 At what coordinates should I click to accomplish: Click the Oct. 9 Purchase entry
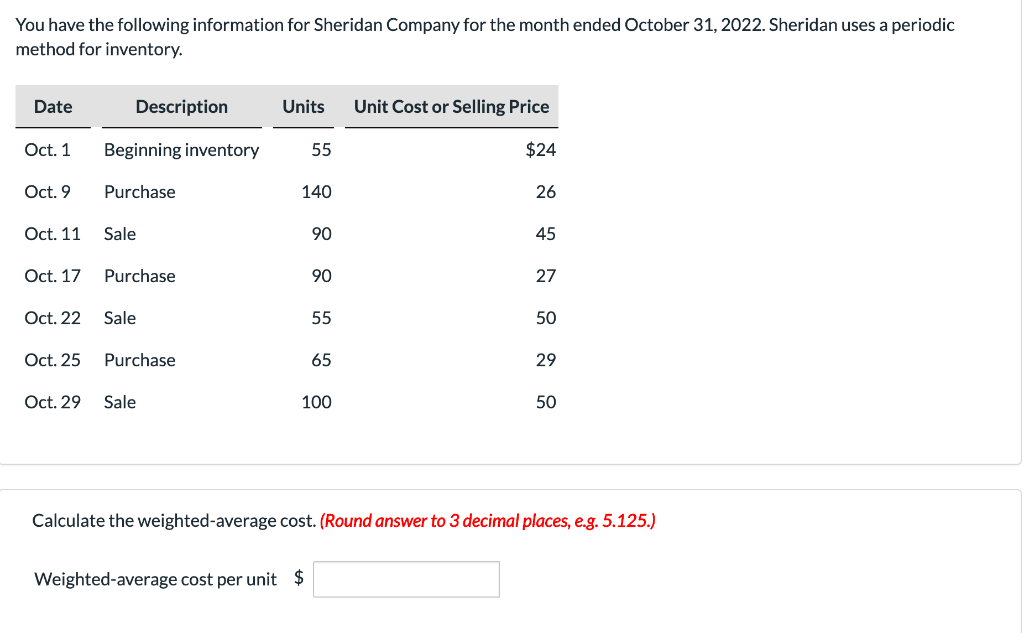(x=139, y=191)
